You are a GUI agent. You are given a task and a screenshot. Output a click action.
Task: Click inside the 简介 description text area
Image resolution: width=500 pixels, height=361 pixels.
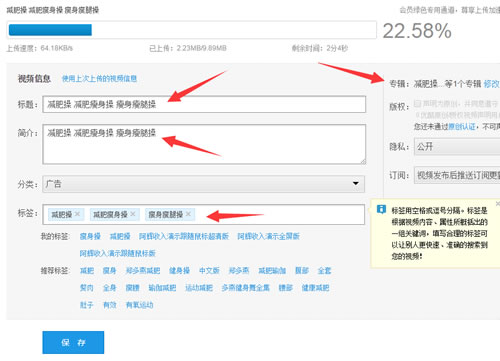tap(204, 144)
